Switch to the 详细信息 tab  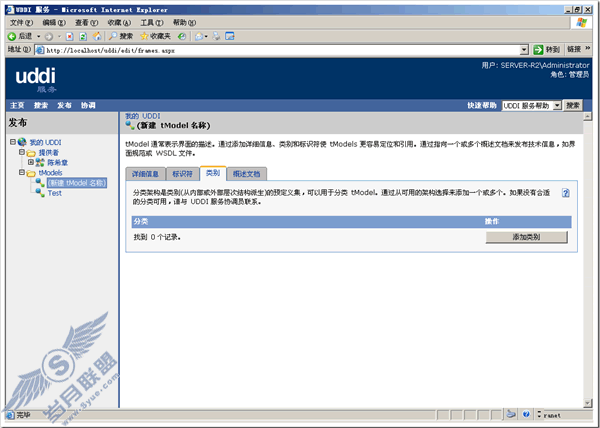(x=145, y=174)
